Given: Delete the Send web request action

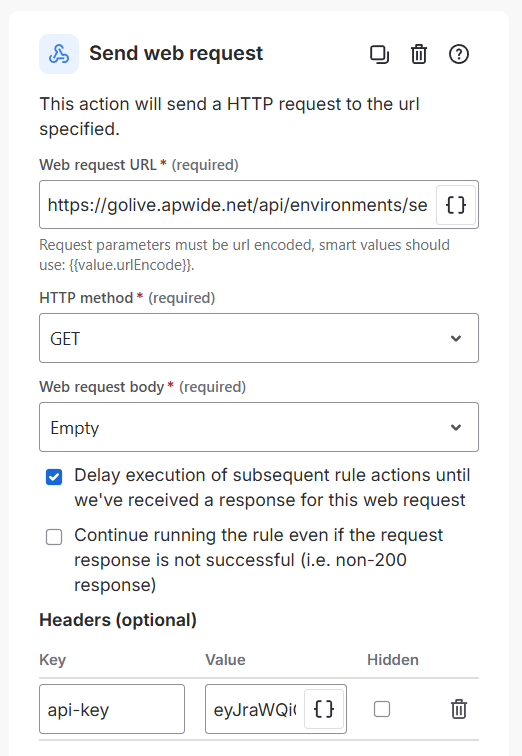Looking at the screenshot, I should (419, 54).
